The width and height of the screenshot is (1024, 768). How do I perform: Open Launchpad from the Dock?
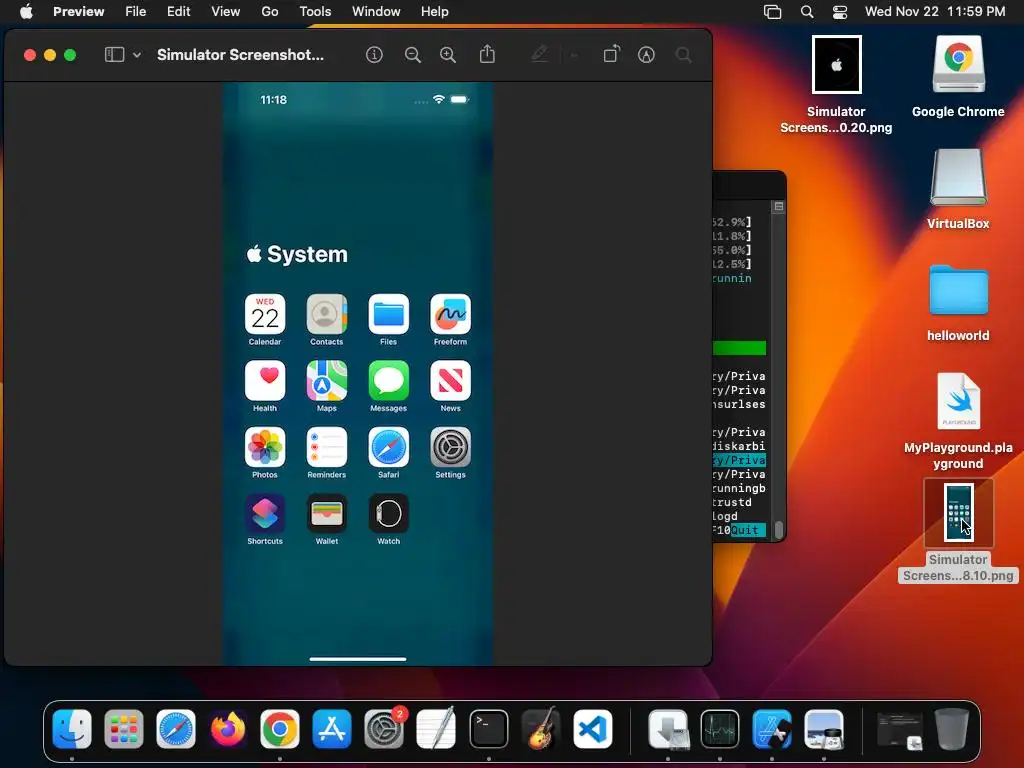[x=124, y=728]
